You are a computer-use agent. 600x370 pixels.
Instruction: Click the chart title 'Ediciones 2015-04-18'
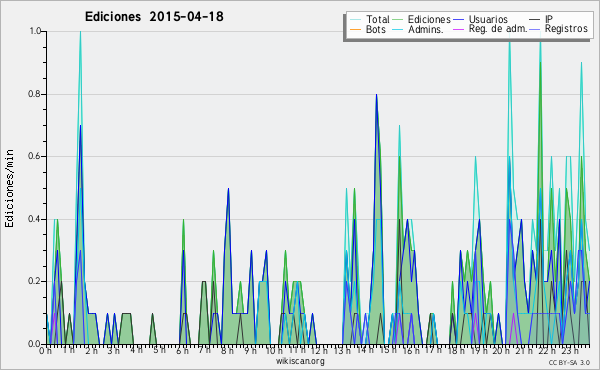click(154, 17)
